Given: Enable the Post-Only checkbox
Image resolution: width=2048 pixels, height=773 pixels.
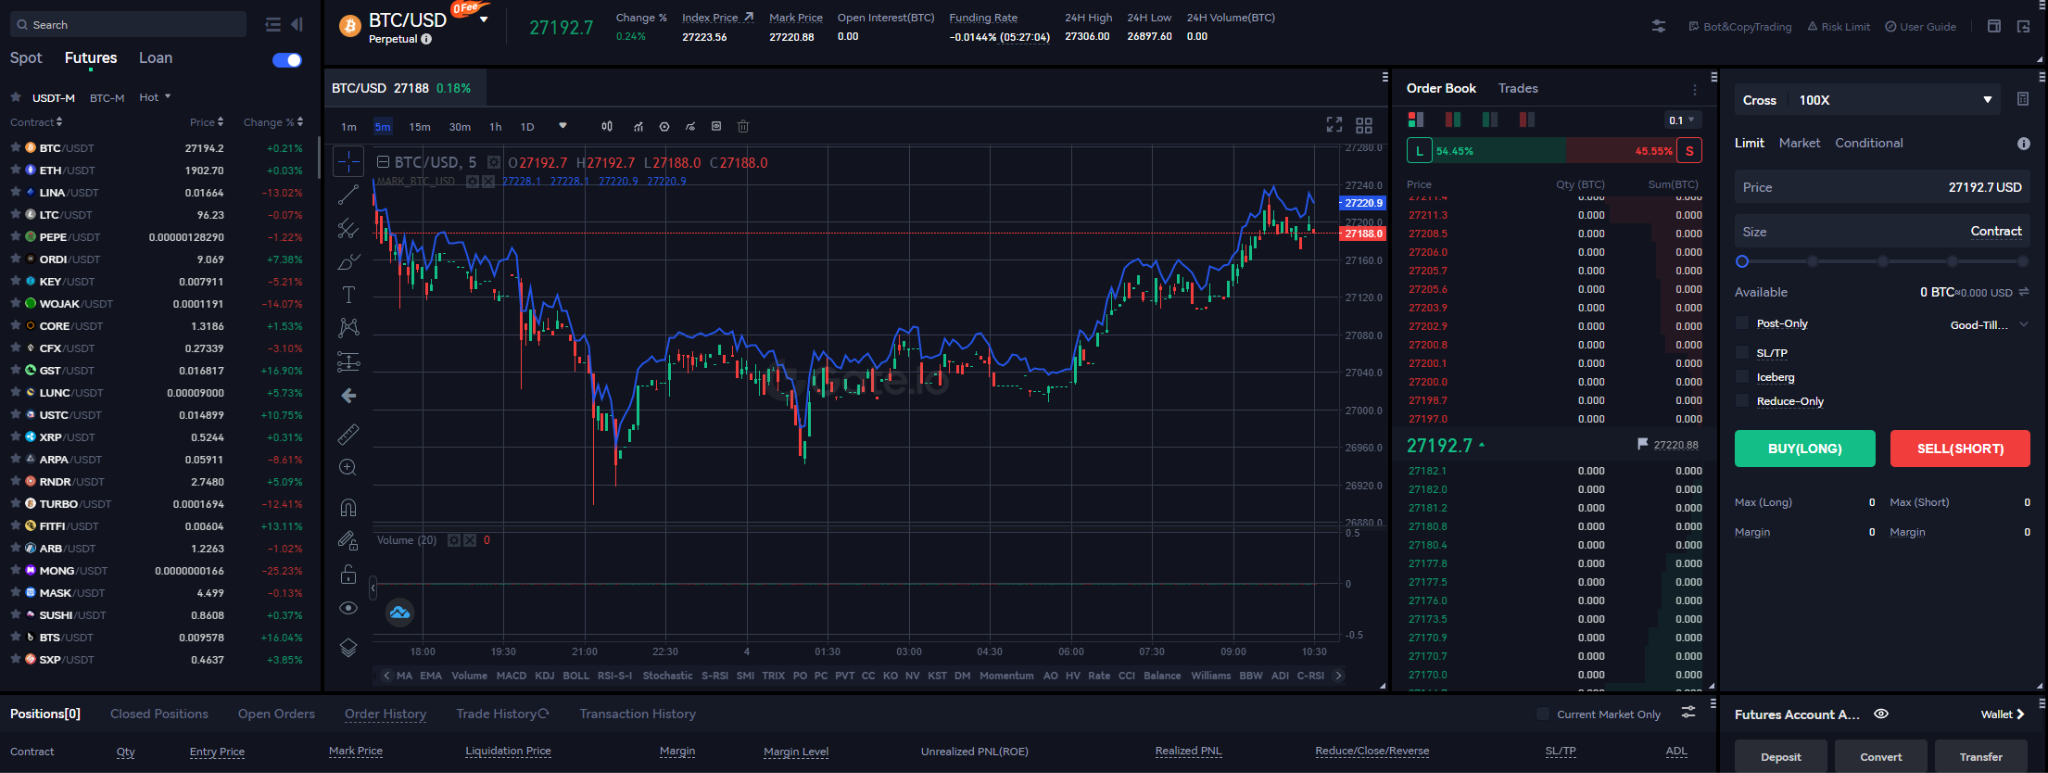Looking at the screenshot, I should (1742, 323).
